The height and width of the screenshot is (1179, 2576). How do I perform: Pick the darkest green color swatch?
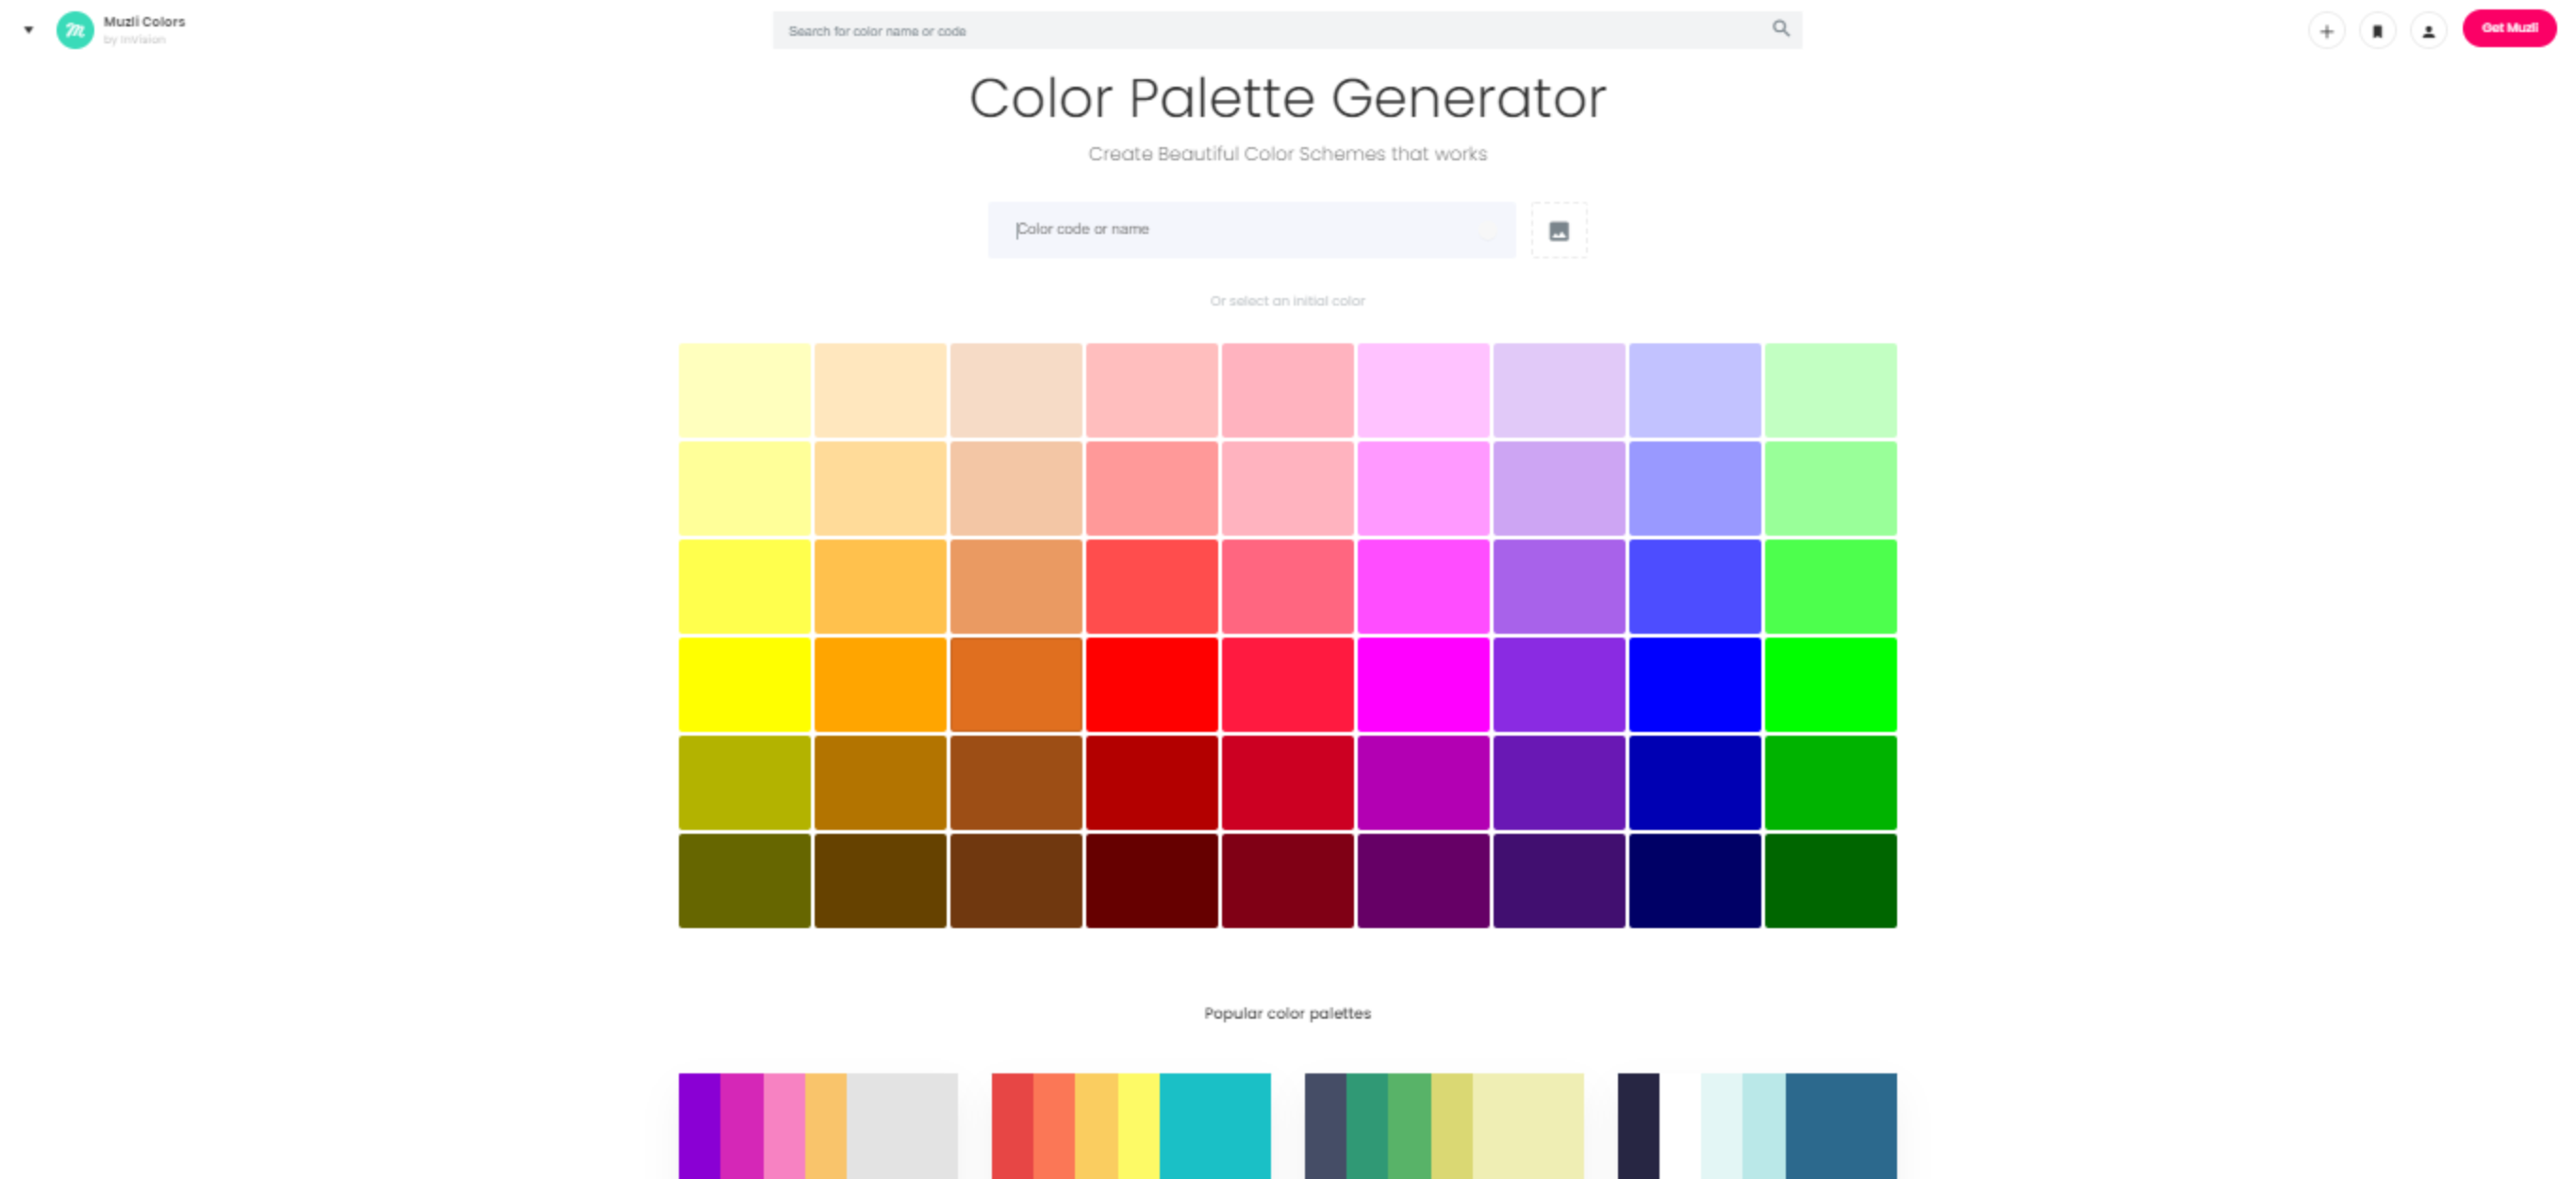pos(1830,880)
